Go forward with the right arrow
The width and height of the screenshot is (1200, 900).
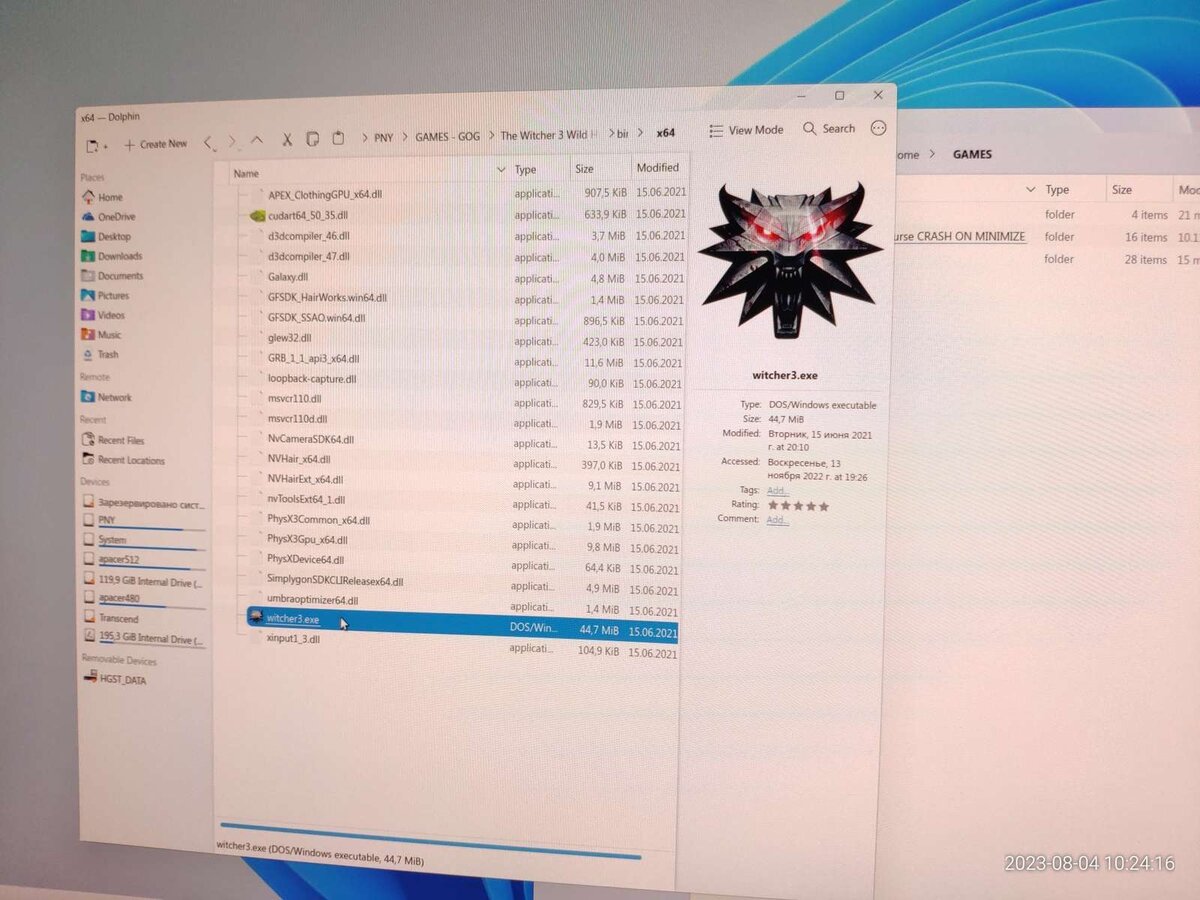click(x=233, y=141)
